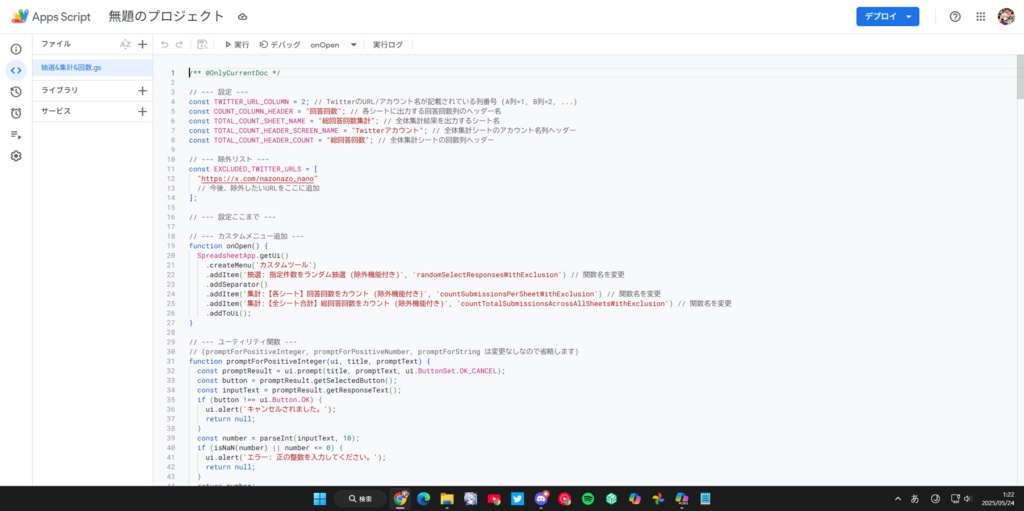1024x511 pixels.
Task: Open the onOpen function selector dropdown
Action: coord(334,44)
